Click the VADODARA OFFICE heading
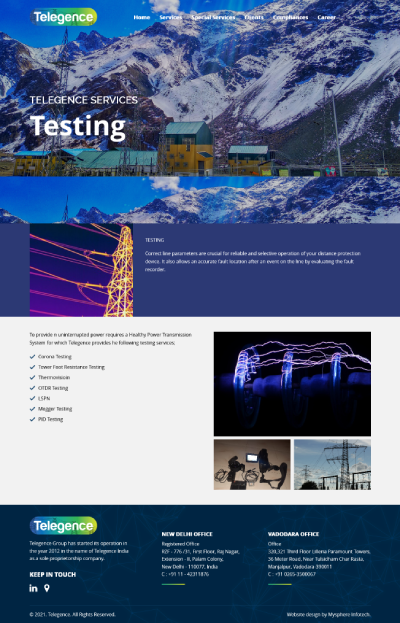Screen dimensions: 400x623 coord(294,534)
